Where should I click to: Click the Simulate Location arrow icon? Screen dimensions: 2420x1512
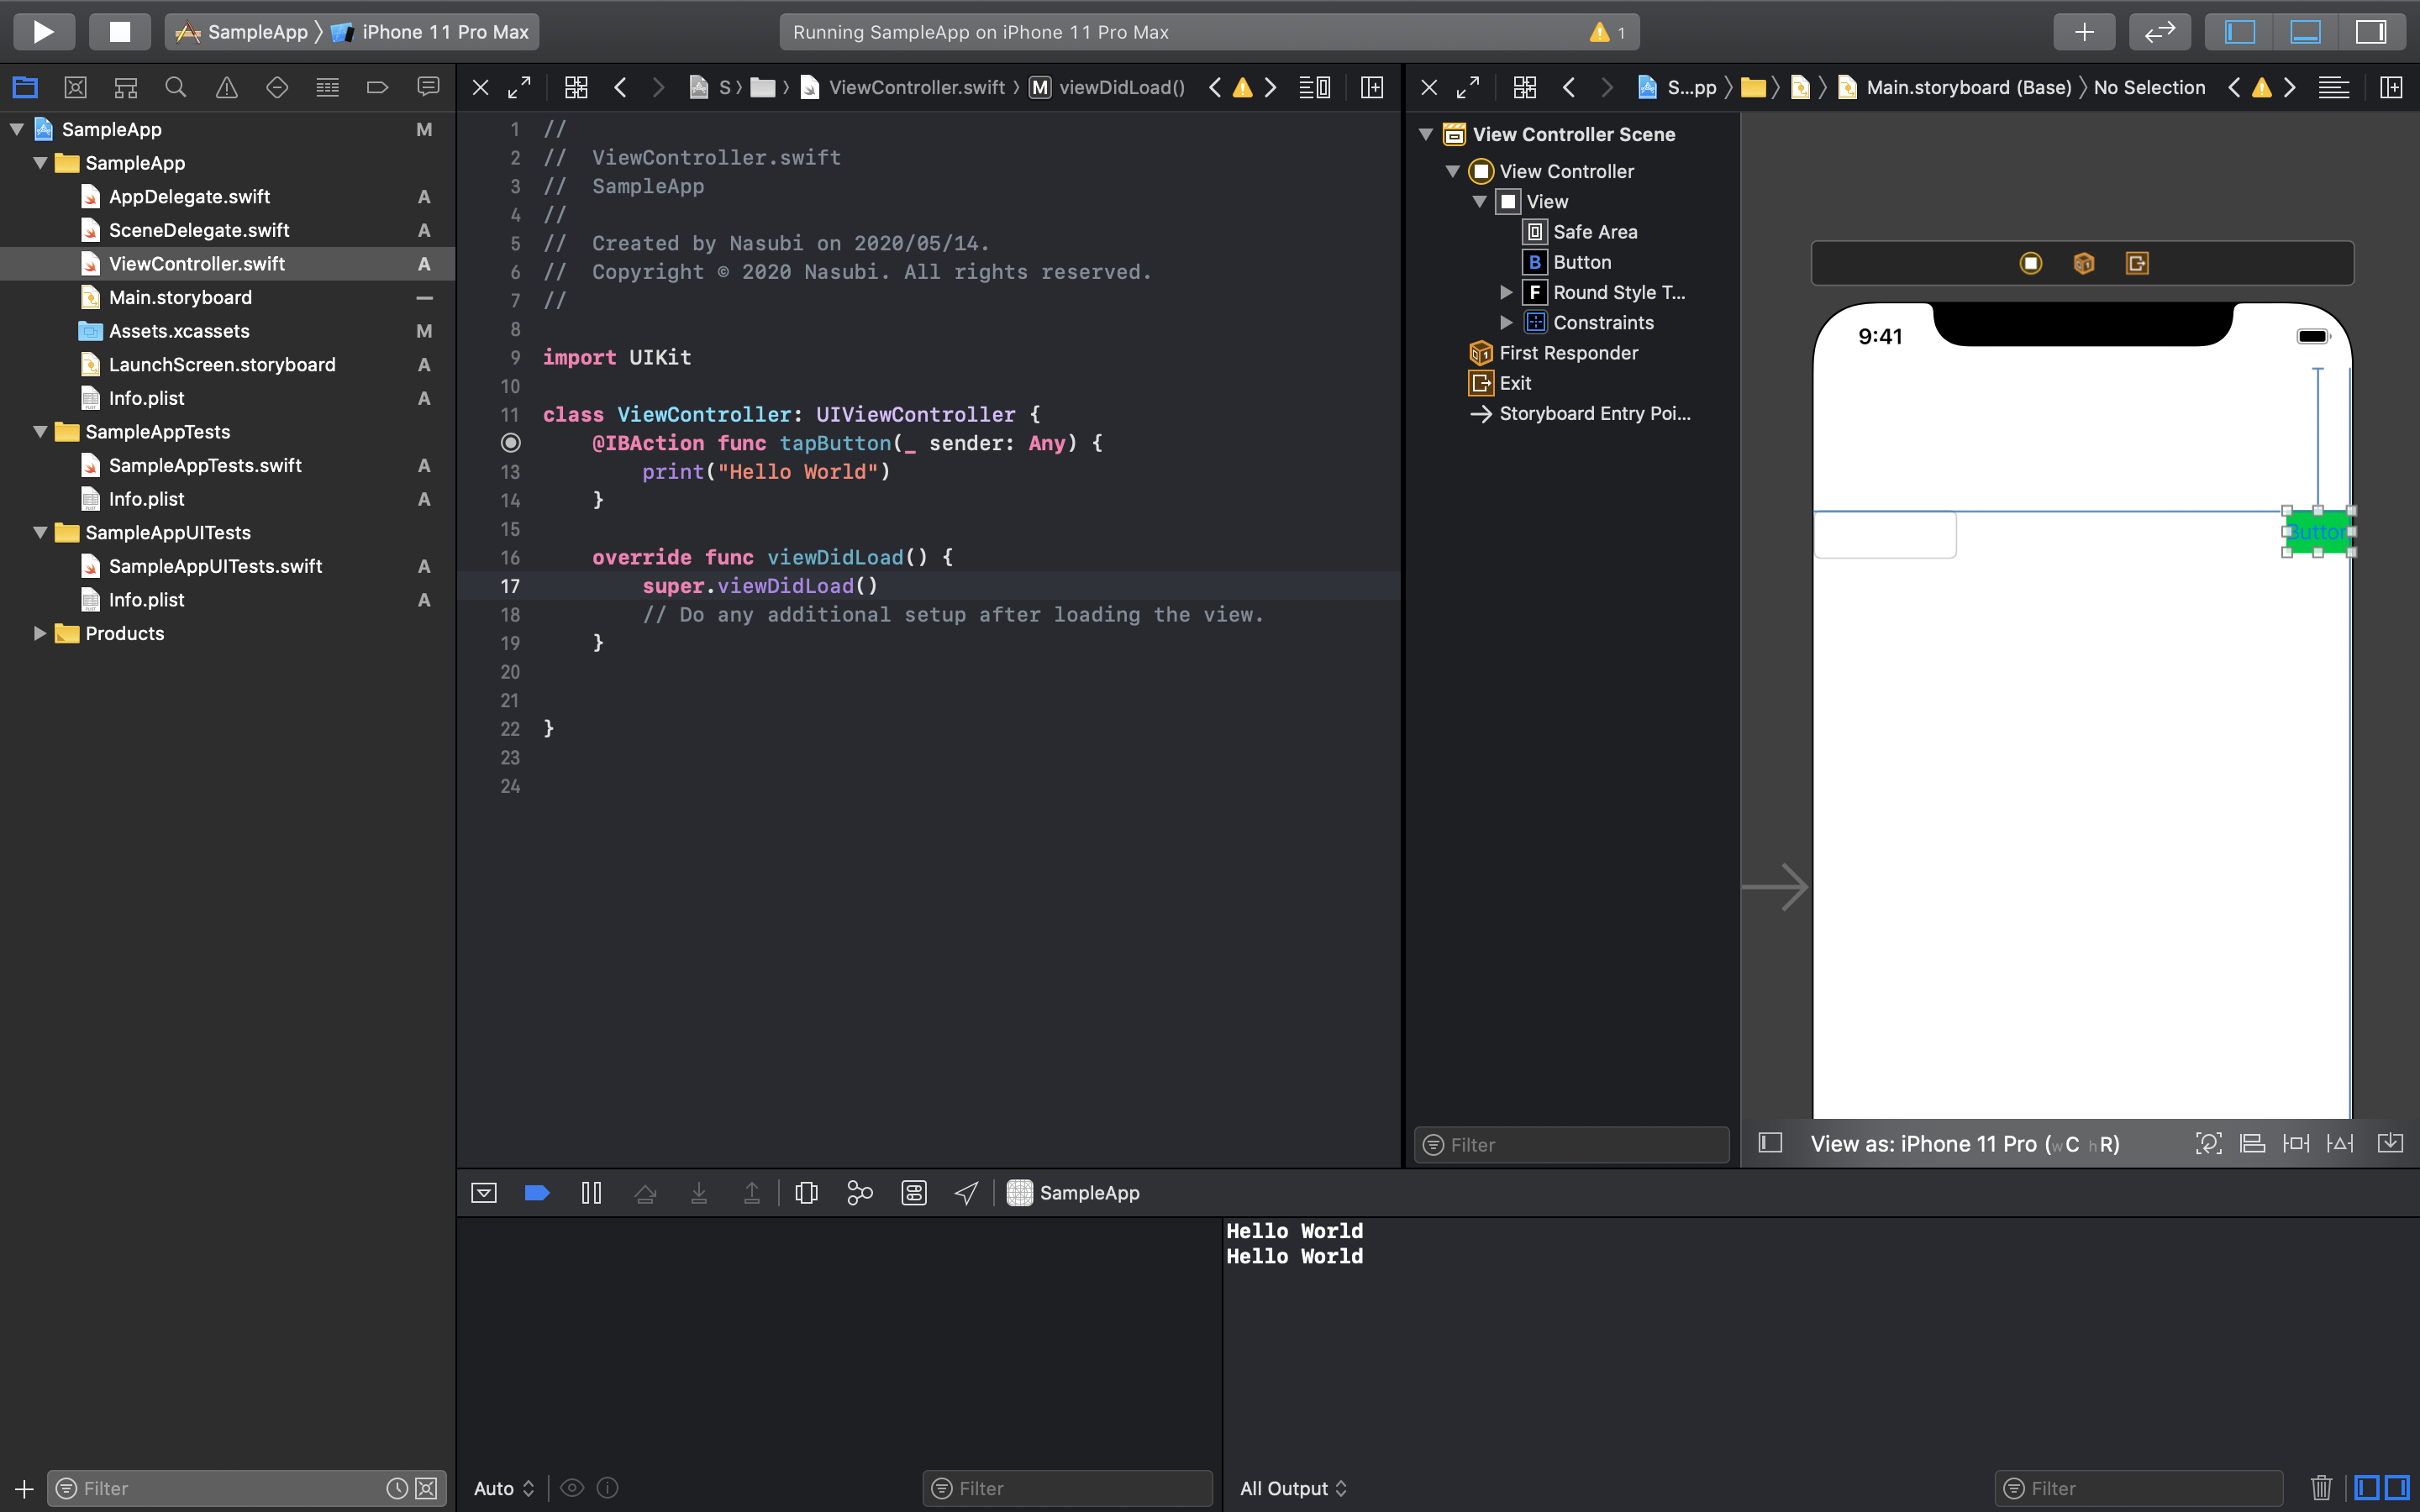966,1193
